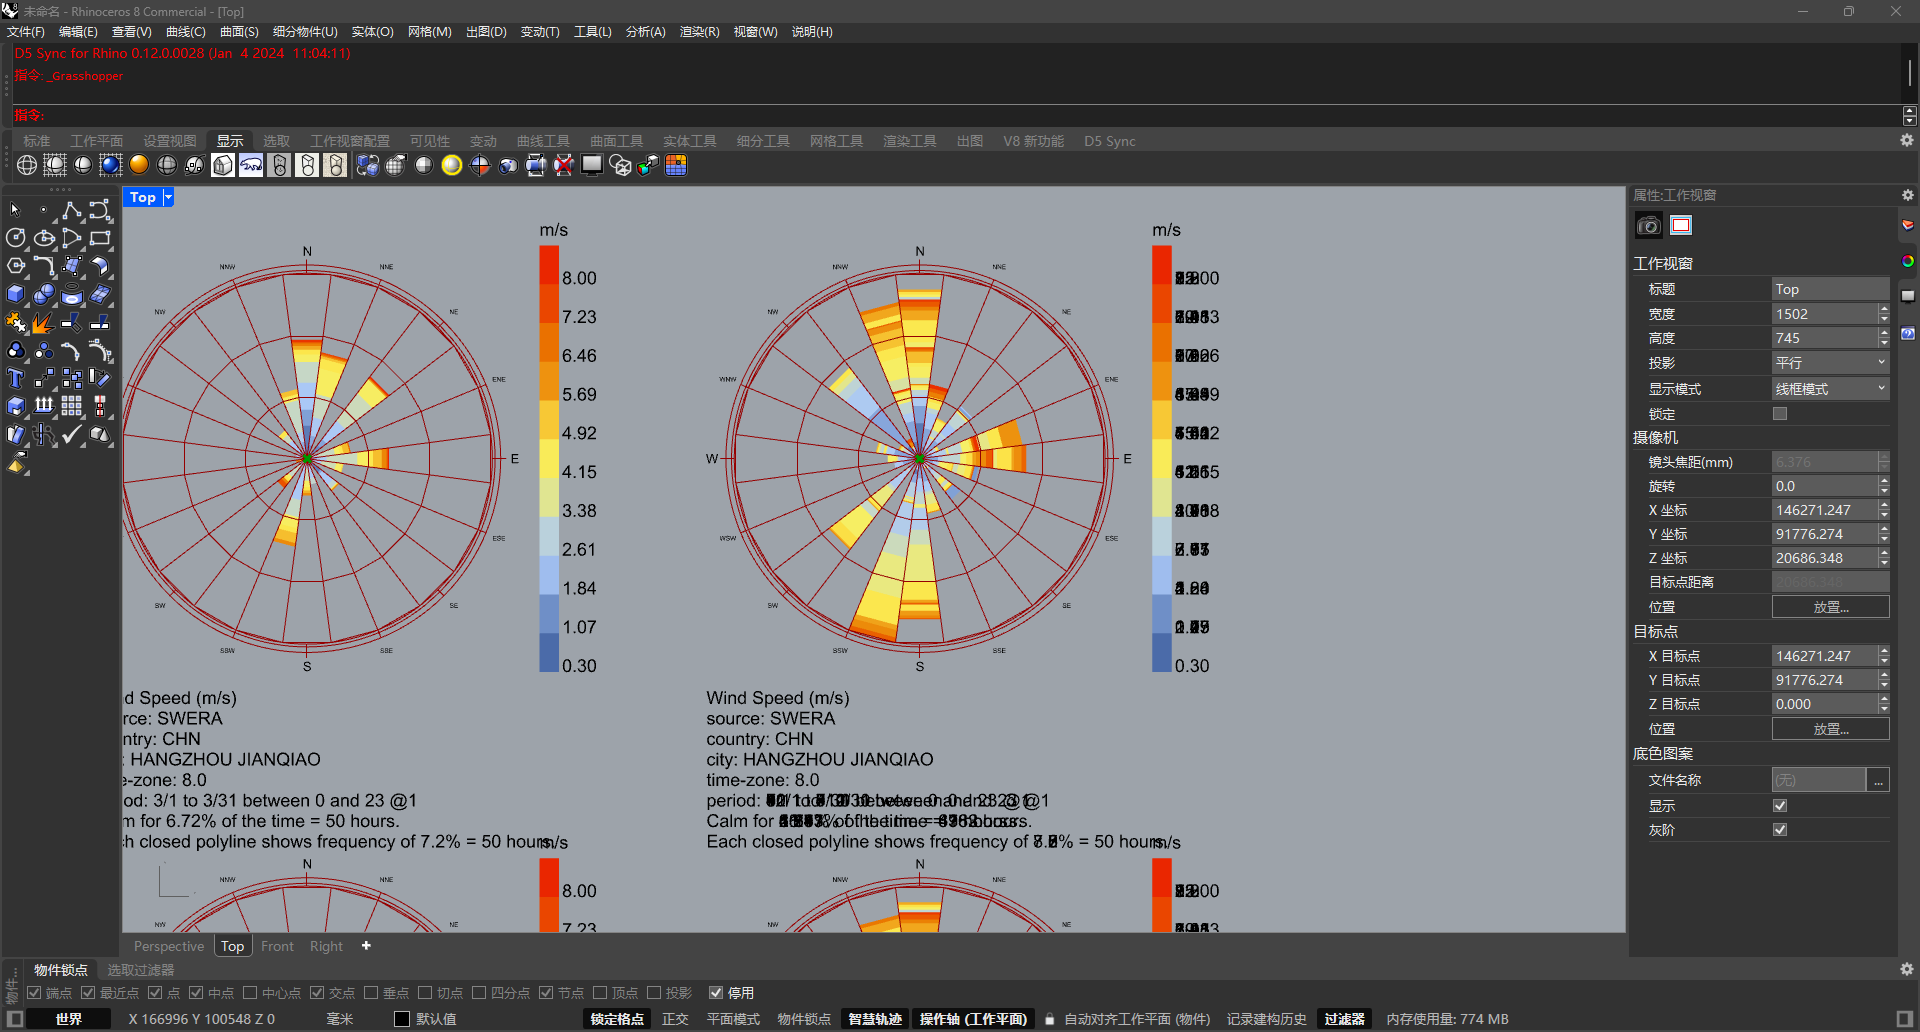
Task: Pick the house technical display icon
Action: point(223,165)
